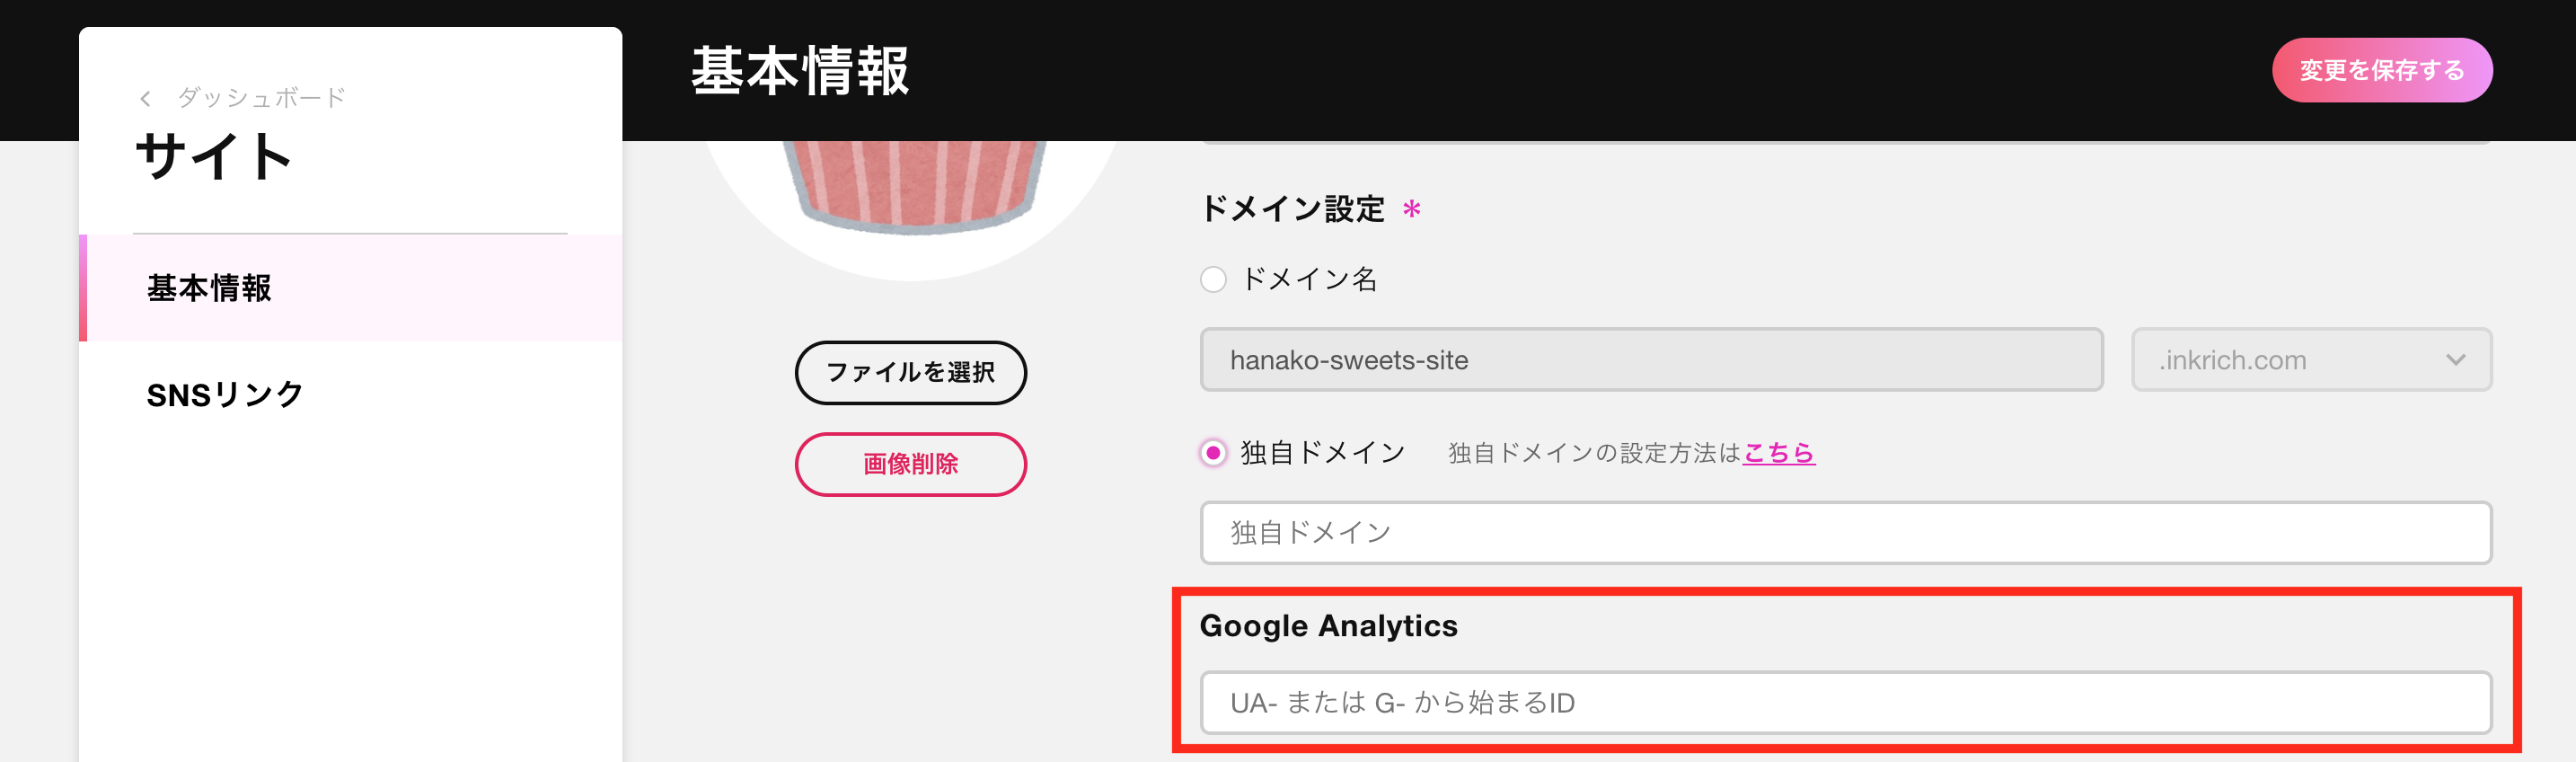Viewport: 2576px width, 762px height.
Task: Click the 変更を保存する button
Action: click(x=2381, y=70)
